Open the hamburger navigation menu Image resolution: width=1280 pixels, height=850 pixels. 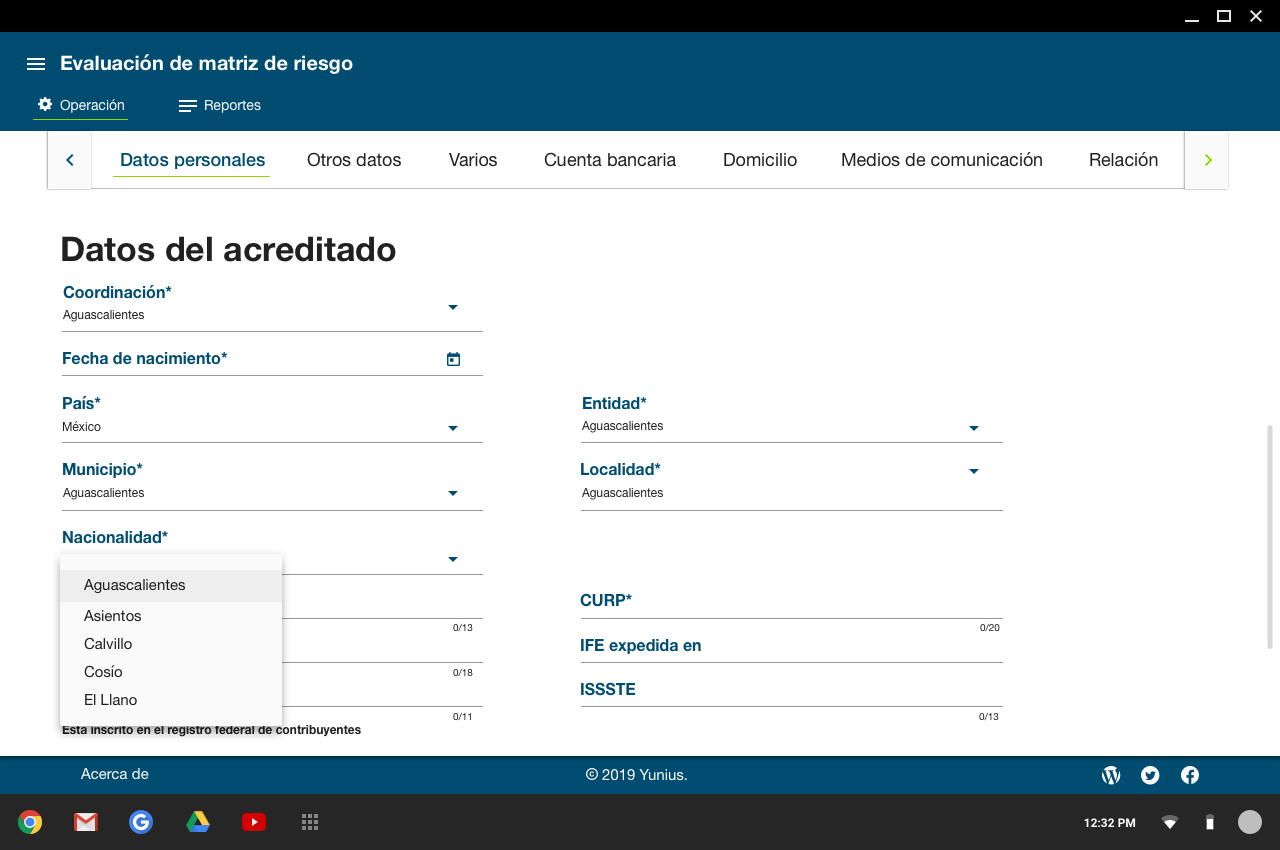click(36, 64)
